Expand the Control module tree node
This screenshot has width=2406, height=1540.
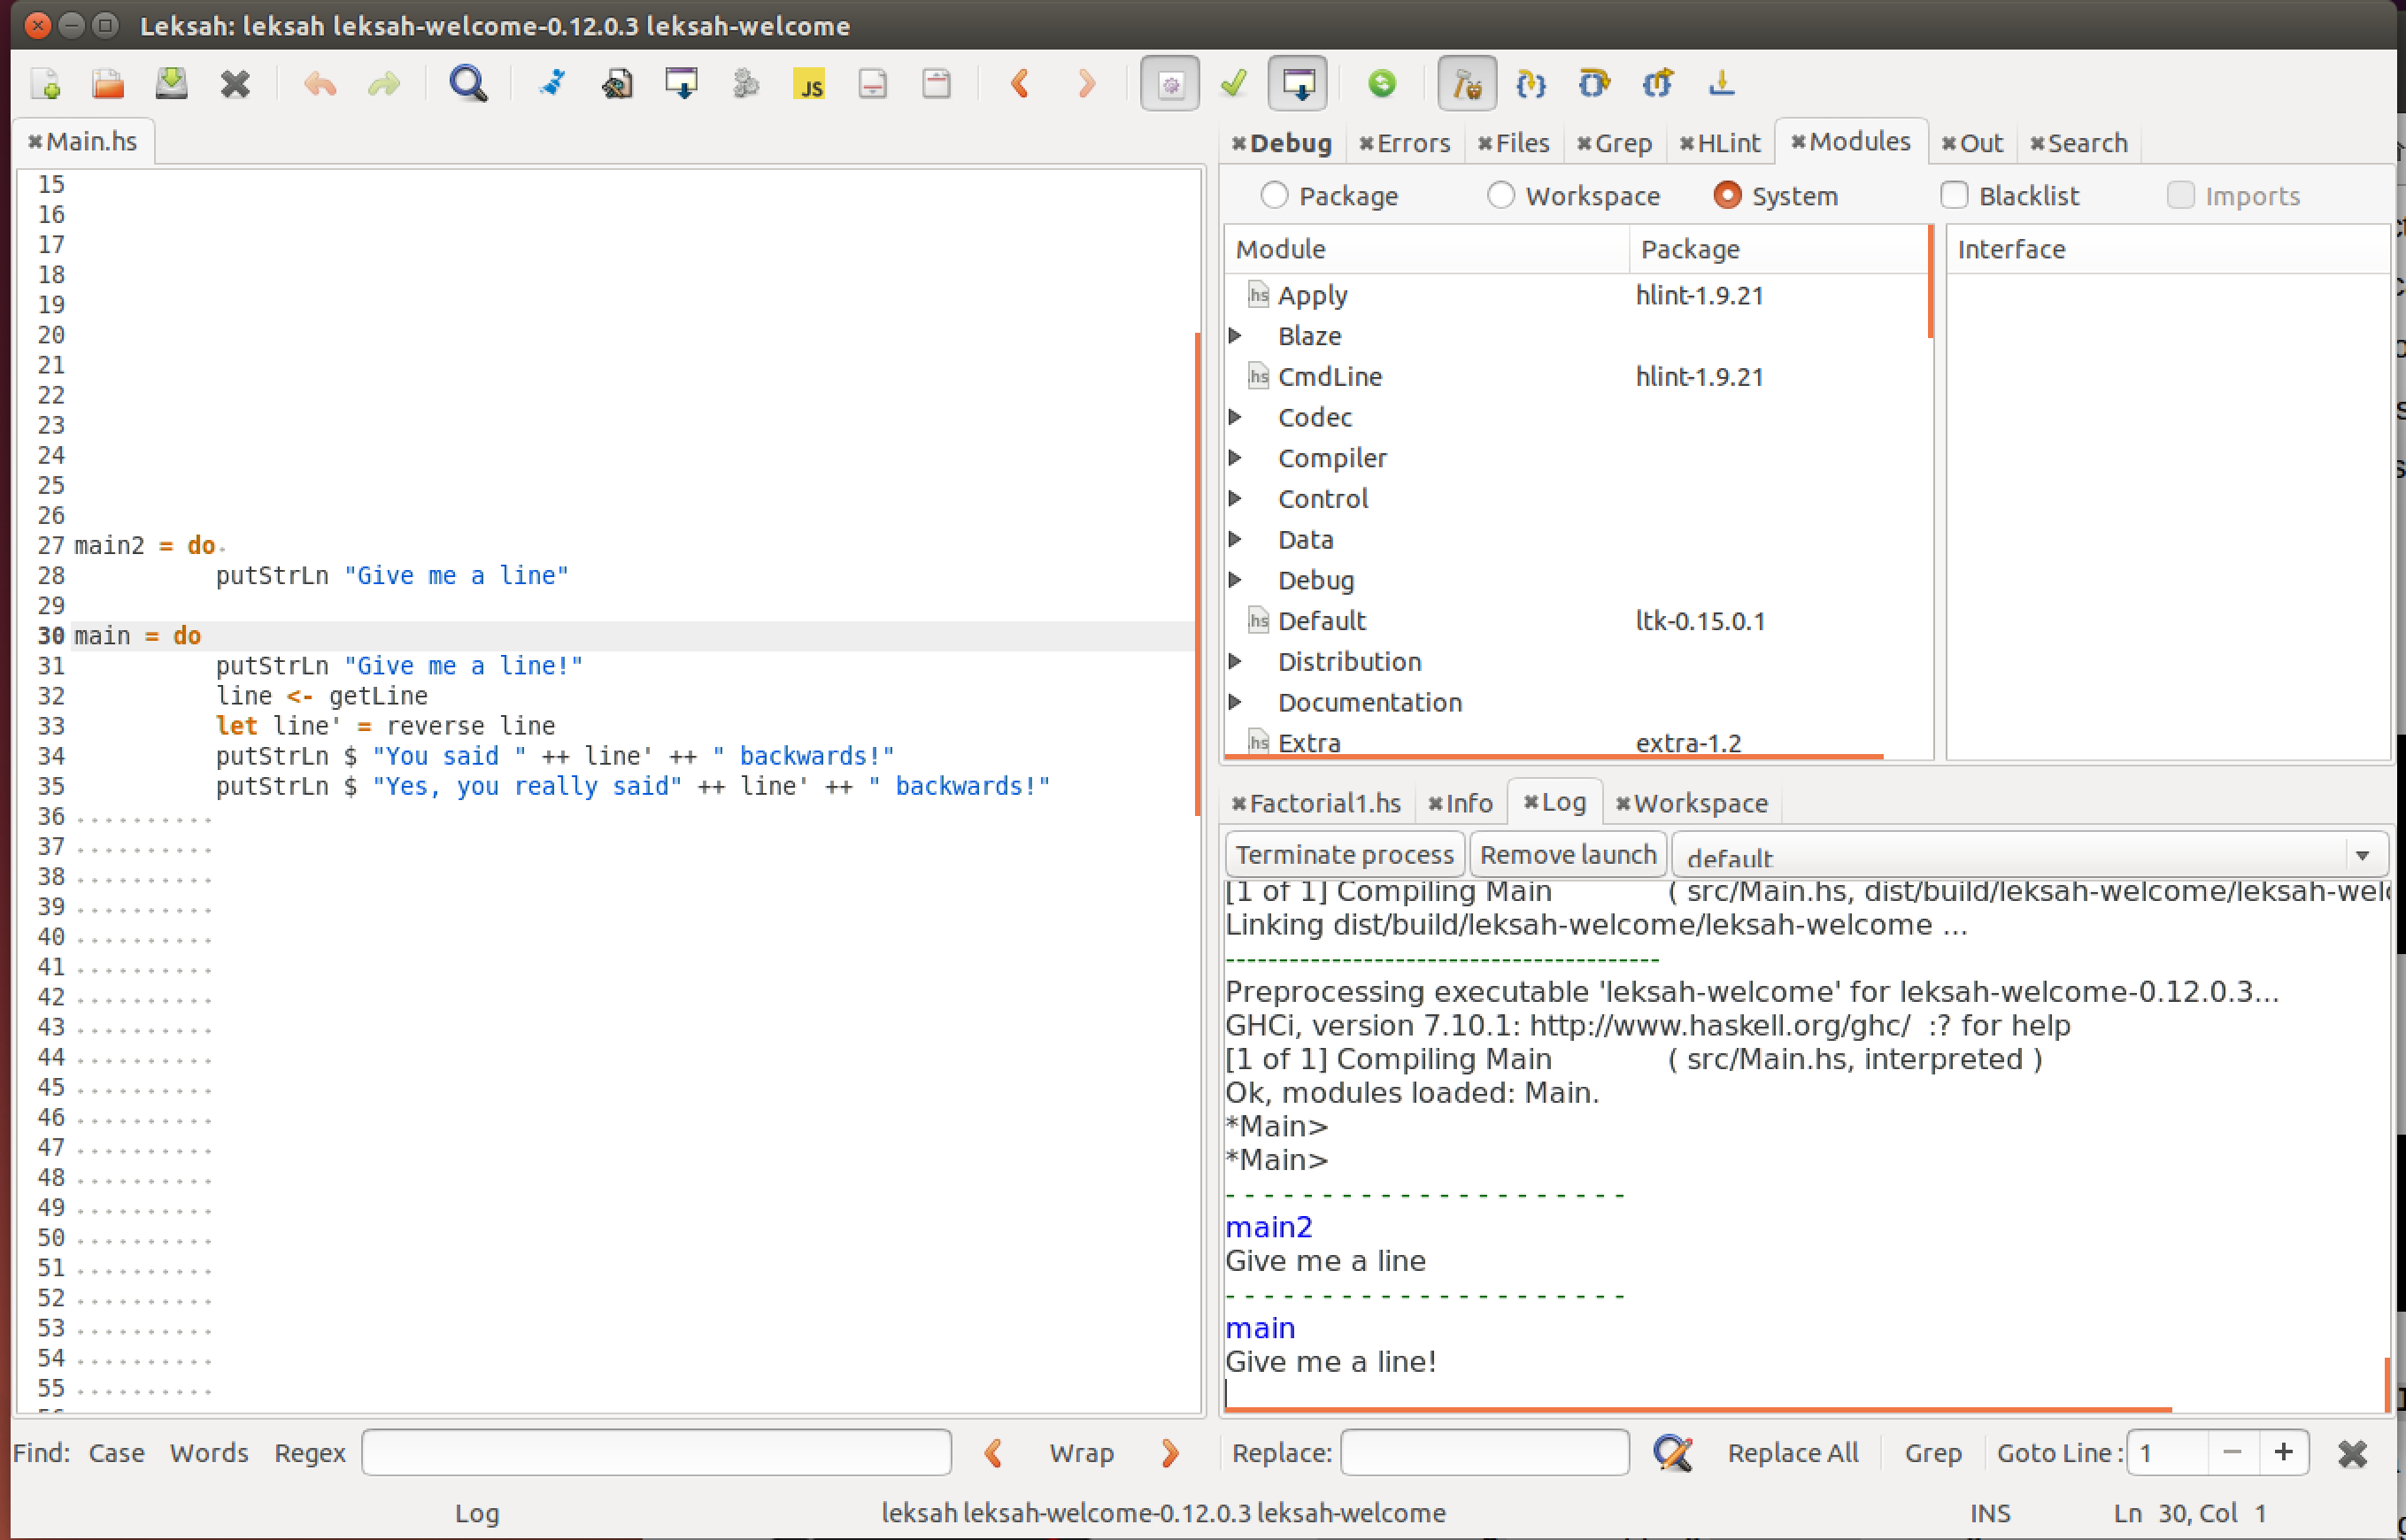click(x=1235, y=498)
